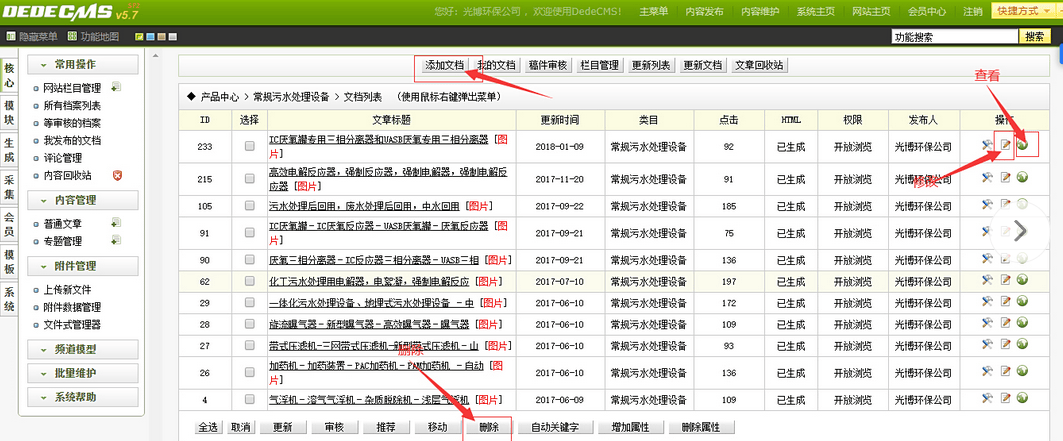This screenshot has width=1063, height=441.
Task: Open the 快捷方式 dropdown menu
Action: (1023, 11)
